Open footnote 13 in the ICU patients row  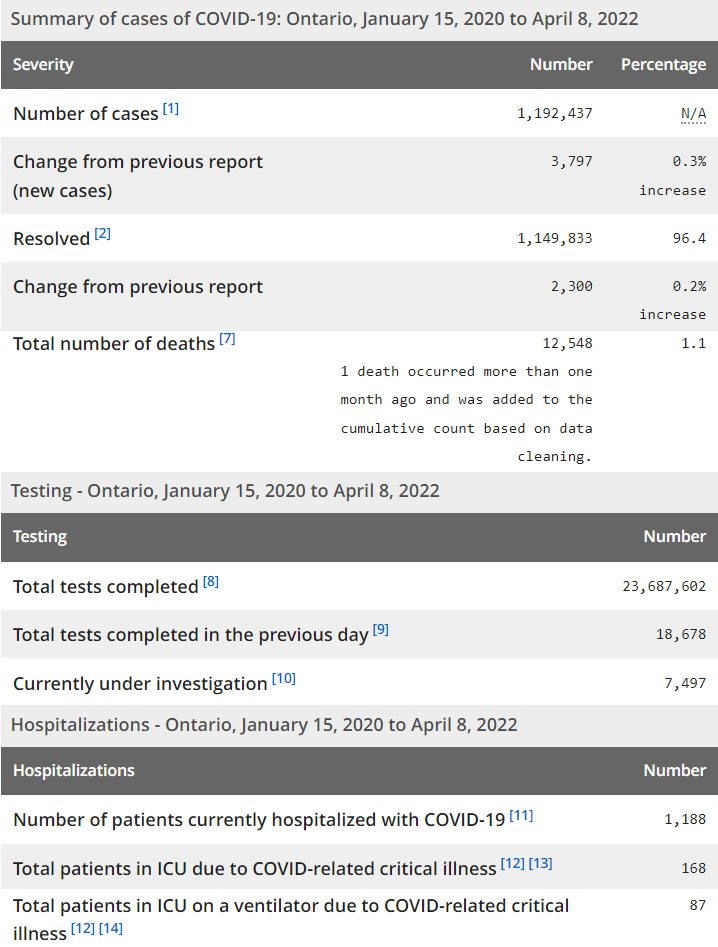click(x=540, y=863)
